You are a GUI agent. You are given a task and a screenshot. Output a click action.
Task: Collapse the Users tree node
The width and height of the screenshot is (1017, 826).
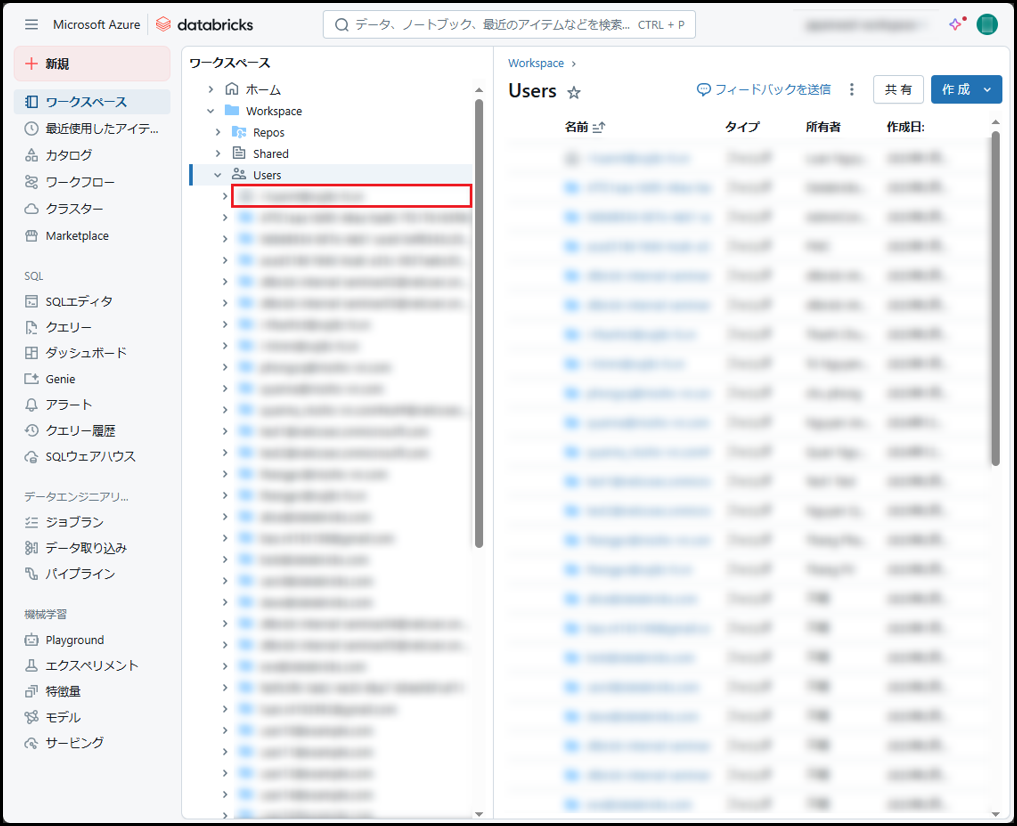coord(218,175)
